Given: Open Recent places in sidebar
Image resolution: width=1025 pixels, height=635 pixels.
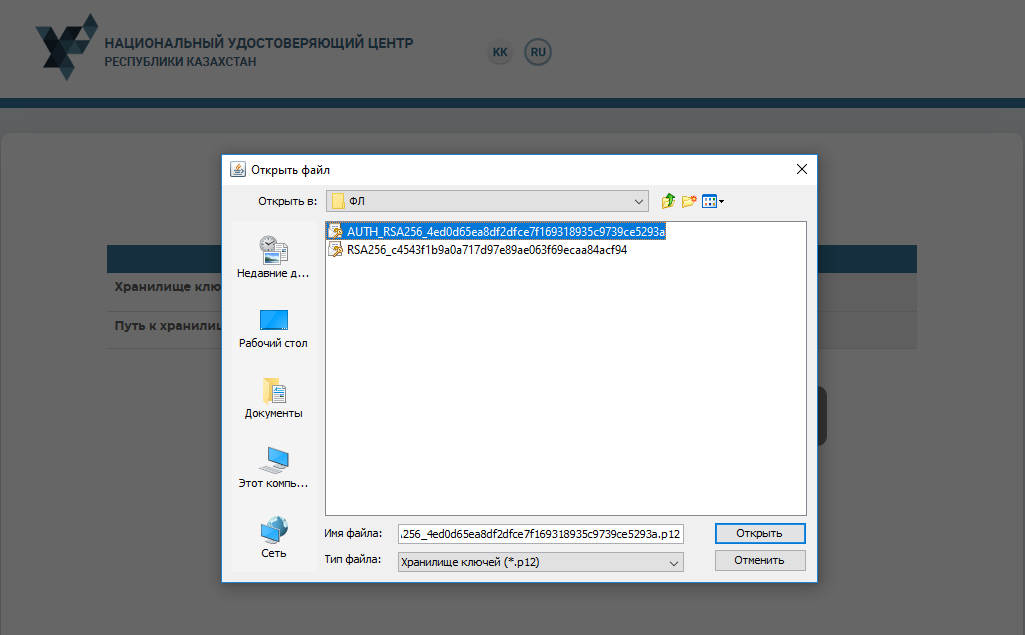Looking at the screenshot, I should (274, 257).
